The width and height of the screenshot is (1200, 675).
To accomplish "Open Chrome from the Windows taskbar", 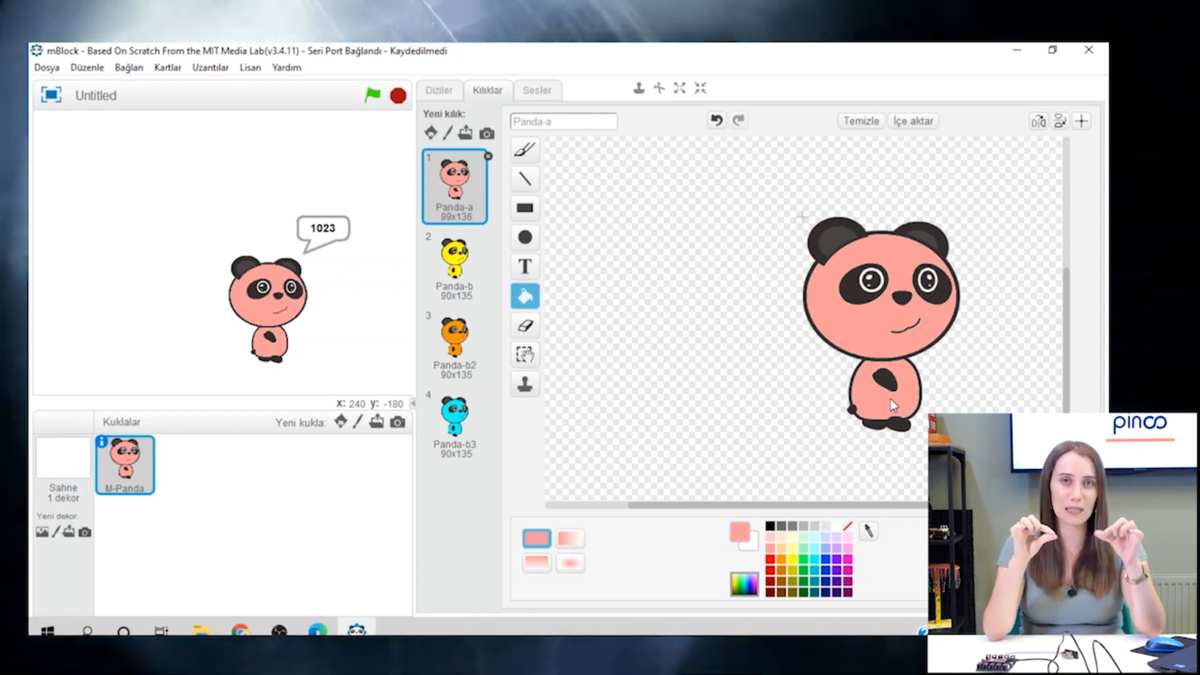I will 240,632.
